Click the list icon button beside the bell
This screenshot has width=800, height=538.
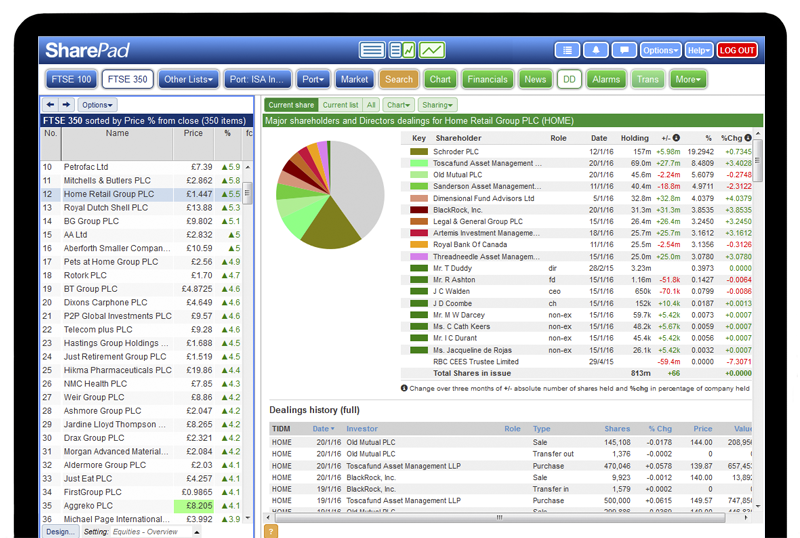point(568,50)
